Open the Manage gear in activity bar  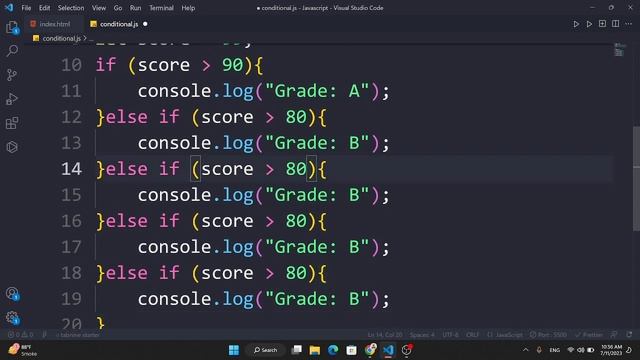pyautogui.click(x=12, y=318)
